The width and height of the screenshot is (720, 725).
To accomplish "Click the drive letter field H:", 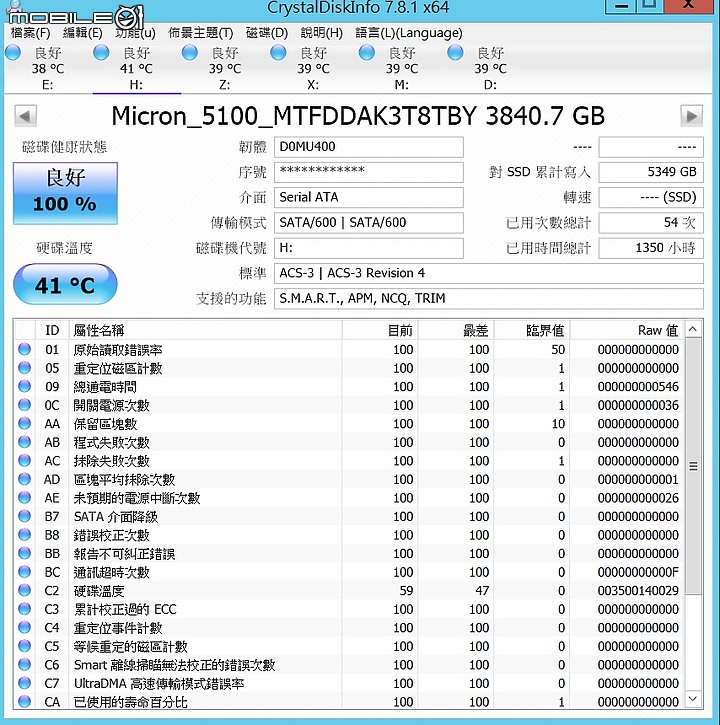I will (x=369, y=248).
